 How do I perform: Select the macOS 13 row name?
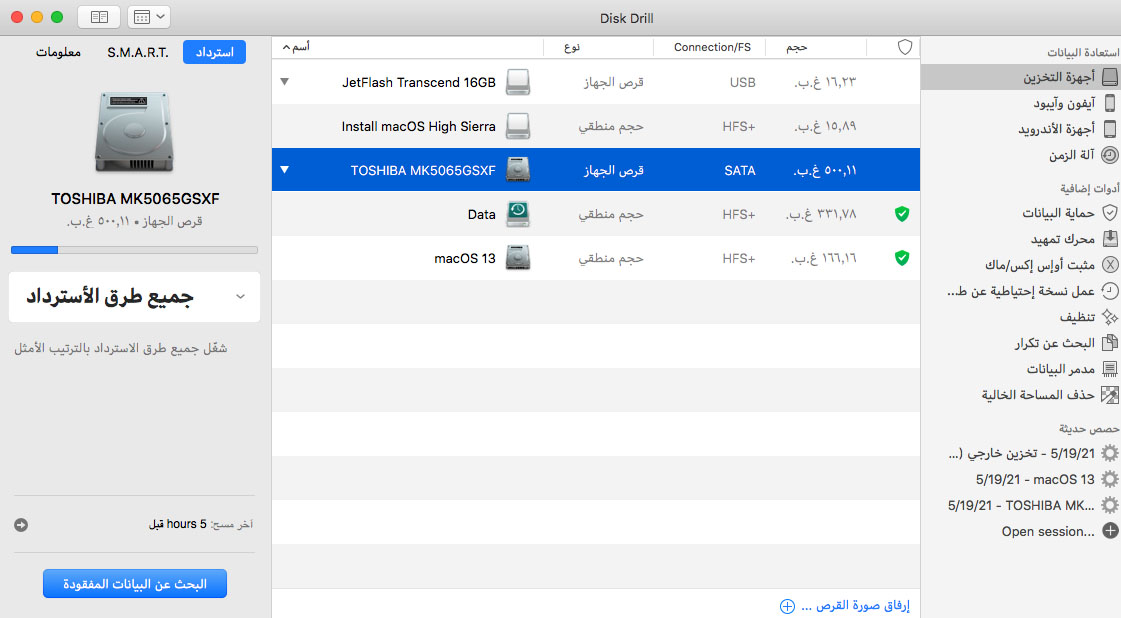(x=465, y=258)
